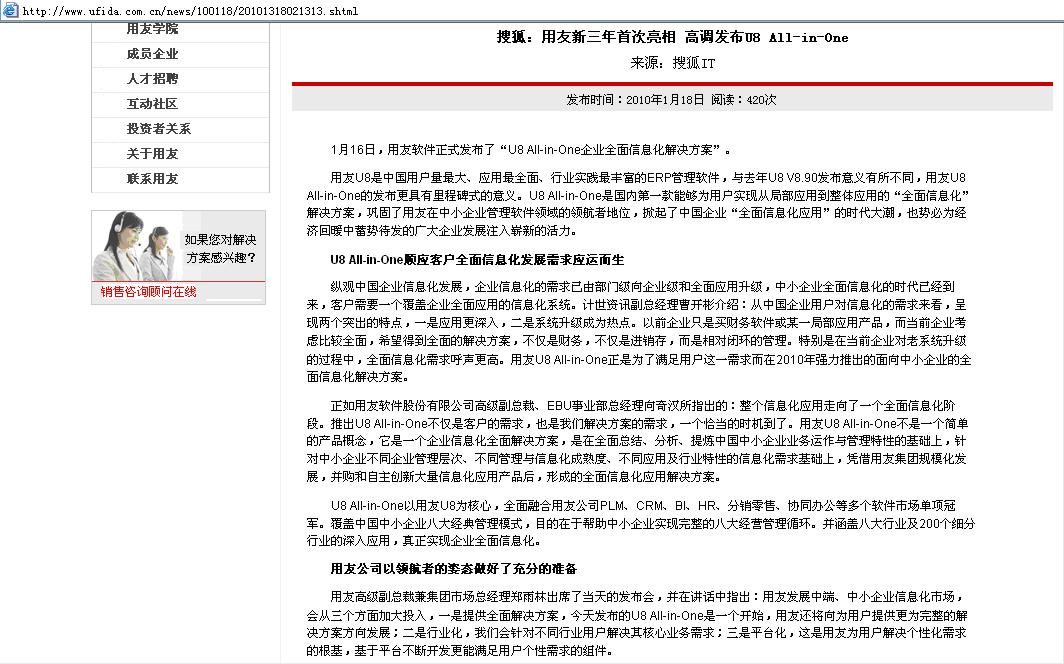Click heading U8 All-in-One顺应客户全面信息化发展需求
1064x664 pixels.
pyautogui.click(x=477, y=260)
